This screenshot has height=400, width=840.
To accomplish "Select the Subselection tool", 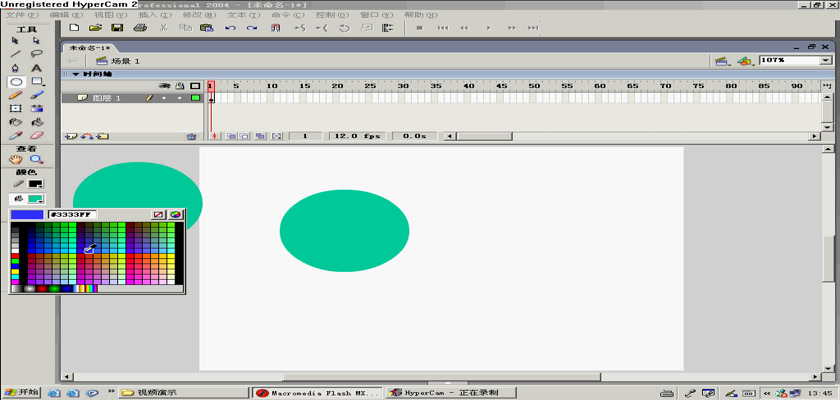I will (x=36, y=40).
